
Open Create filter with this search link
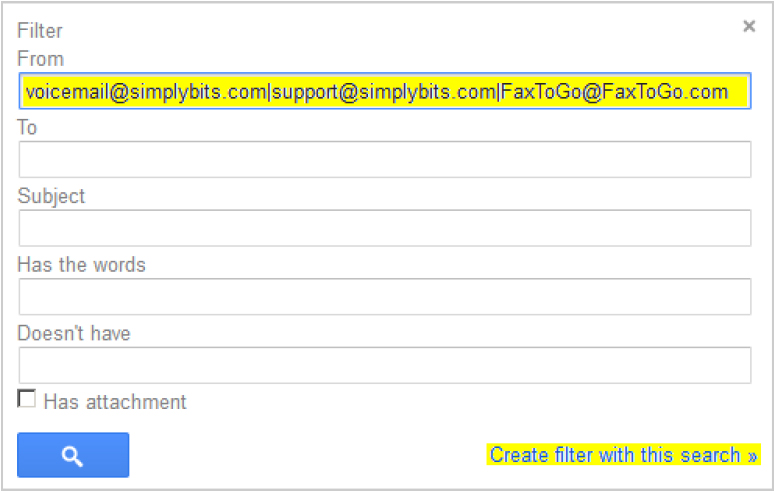[x=623, y=455]
